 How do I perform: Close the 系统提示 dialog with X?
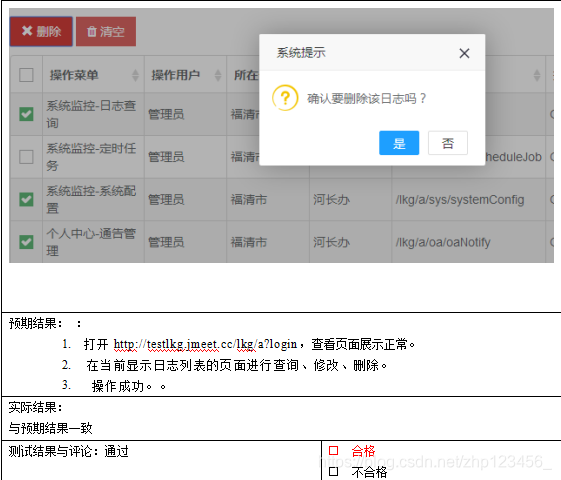point(464,53)
